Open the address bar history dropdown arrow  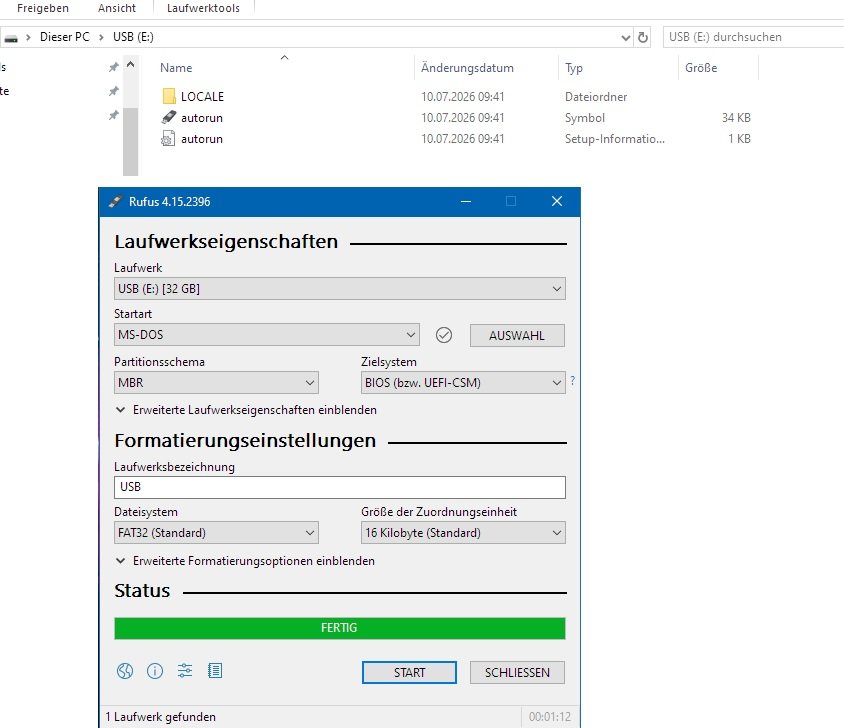point(625,37)
